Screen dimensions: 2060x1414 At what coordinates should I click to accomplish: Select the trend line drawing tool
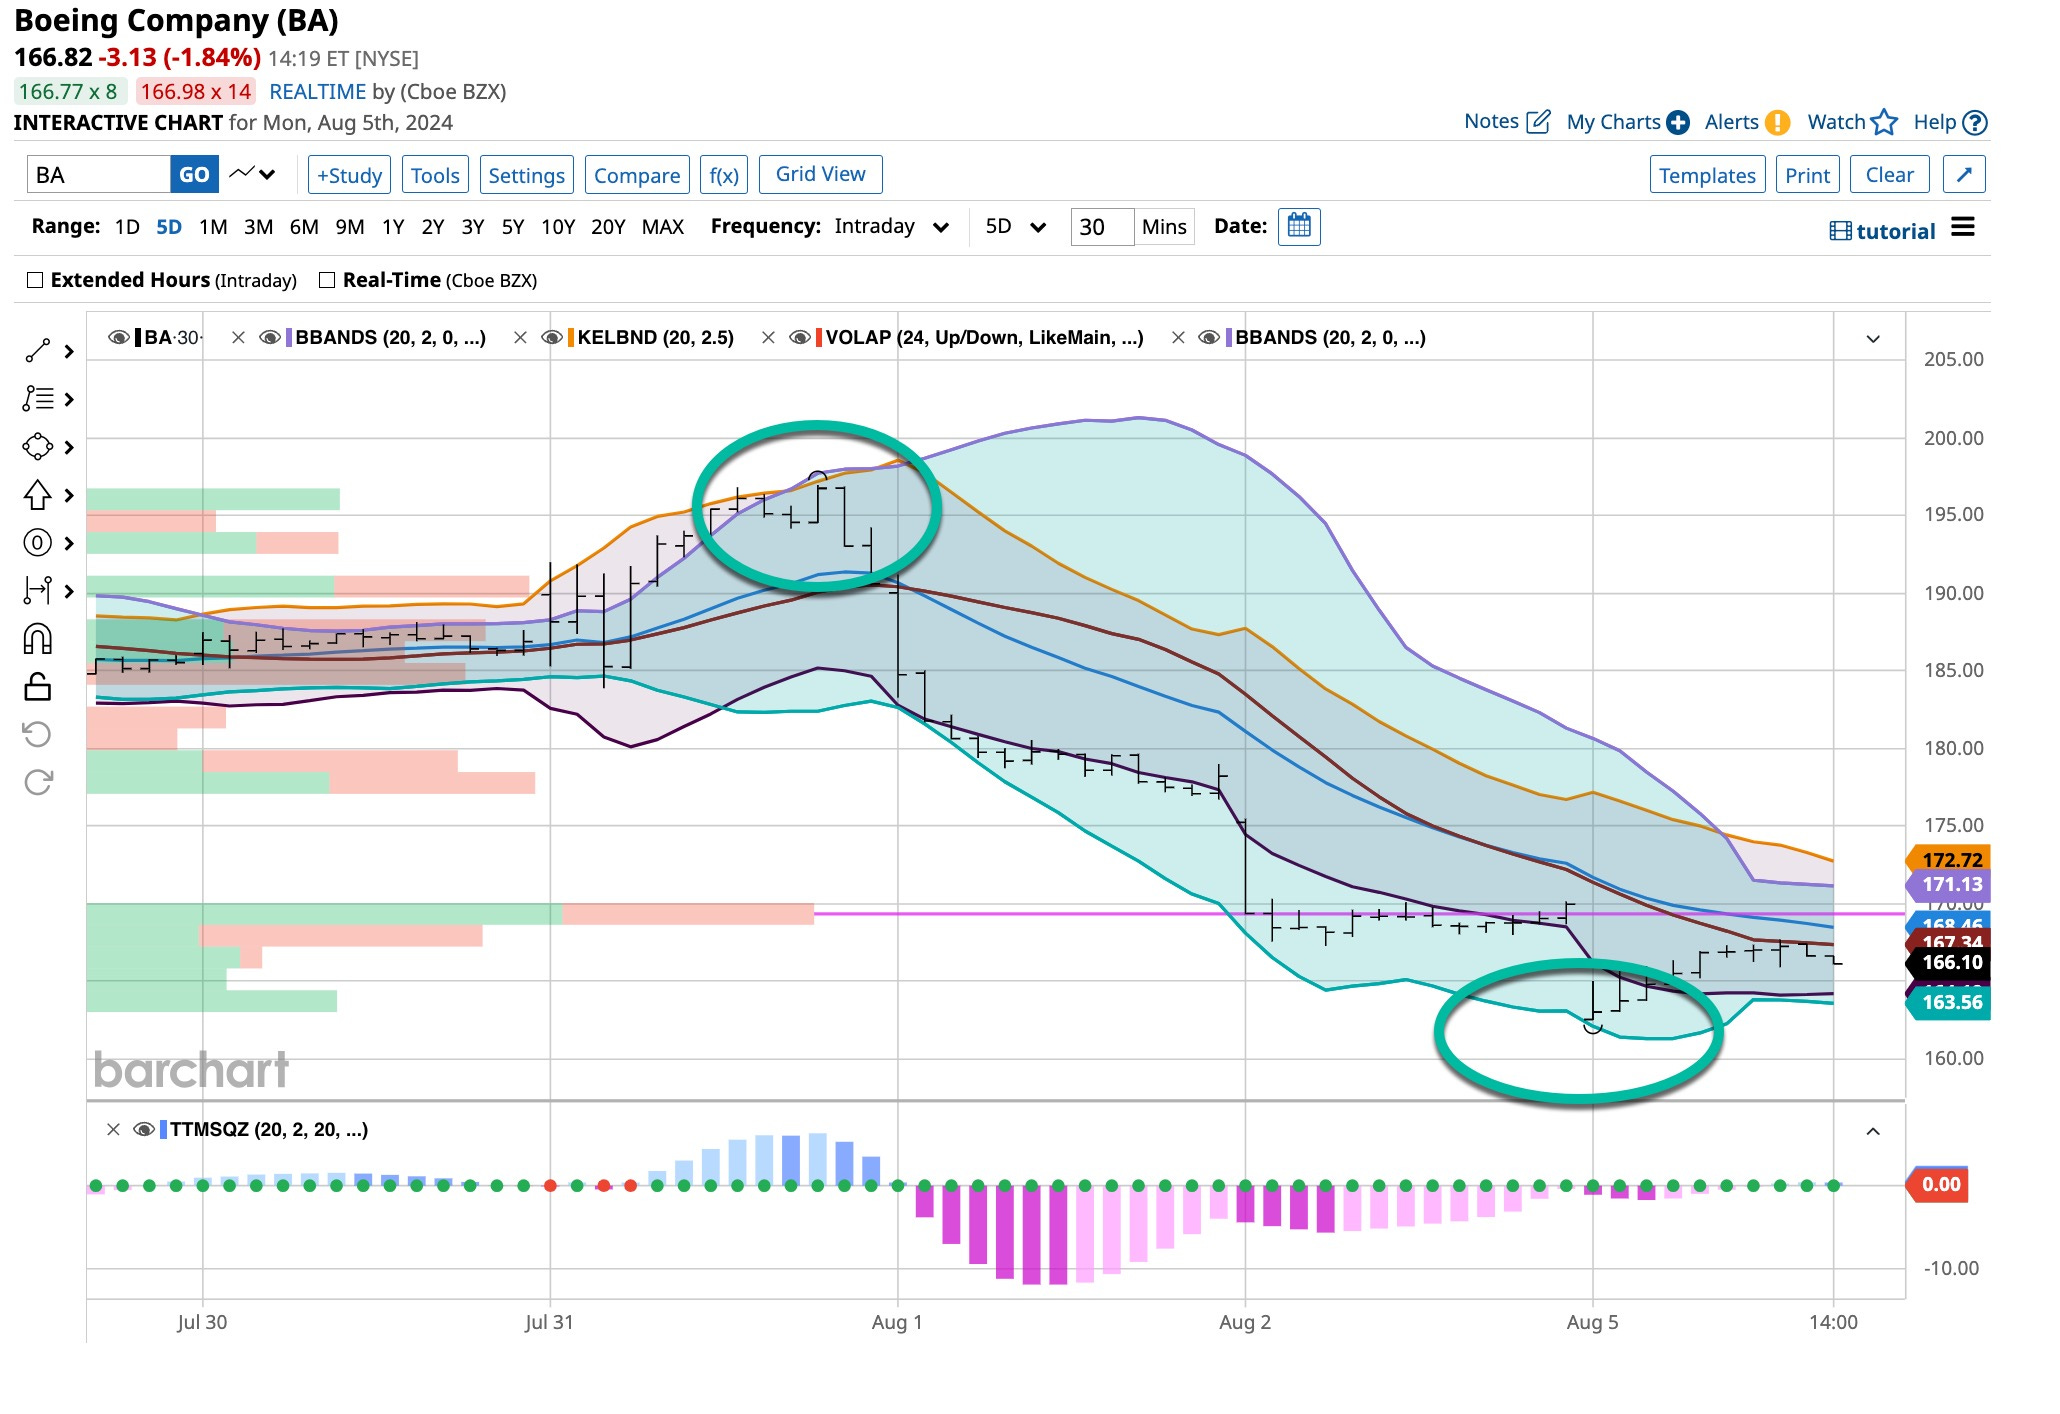[x=38, y=351]
